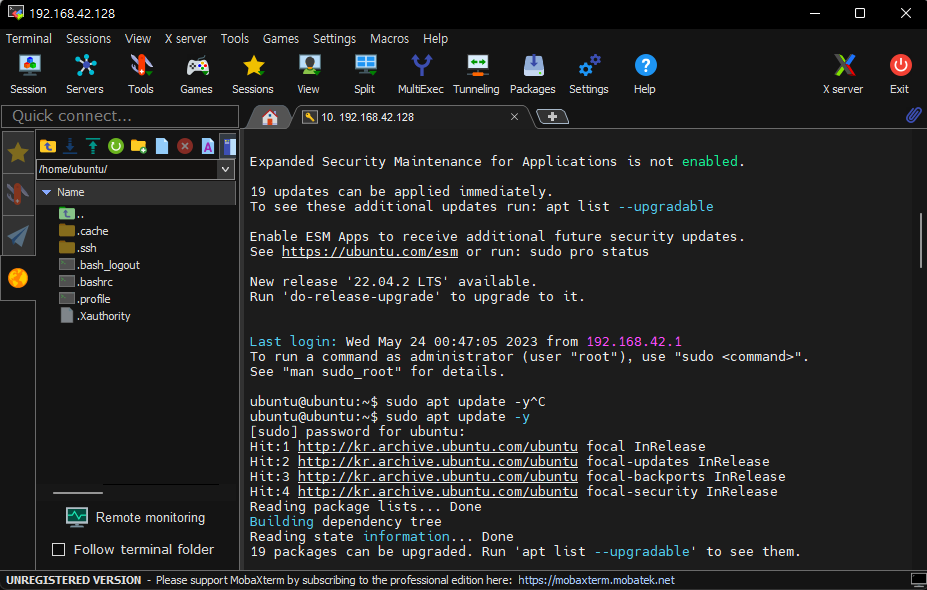This screenshot has height=590, width=927.
Task: Open the mobaxterm.mobatek.net link
Action: coord(597,580)
